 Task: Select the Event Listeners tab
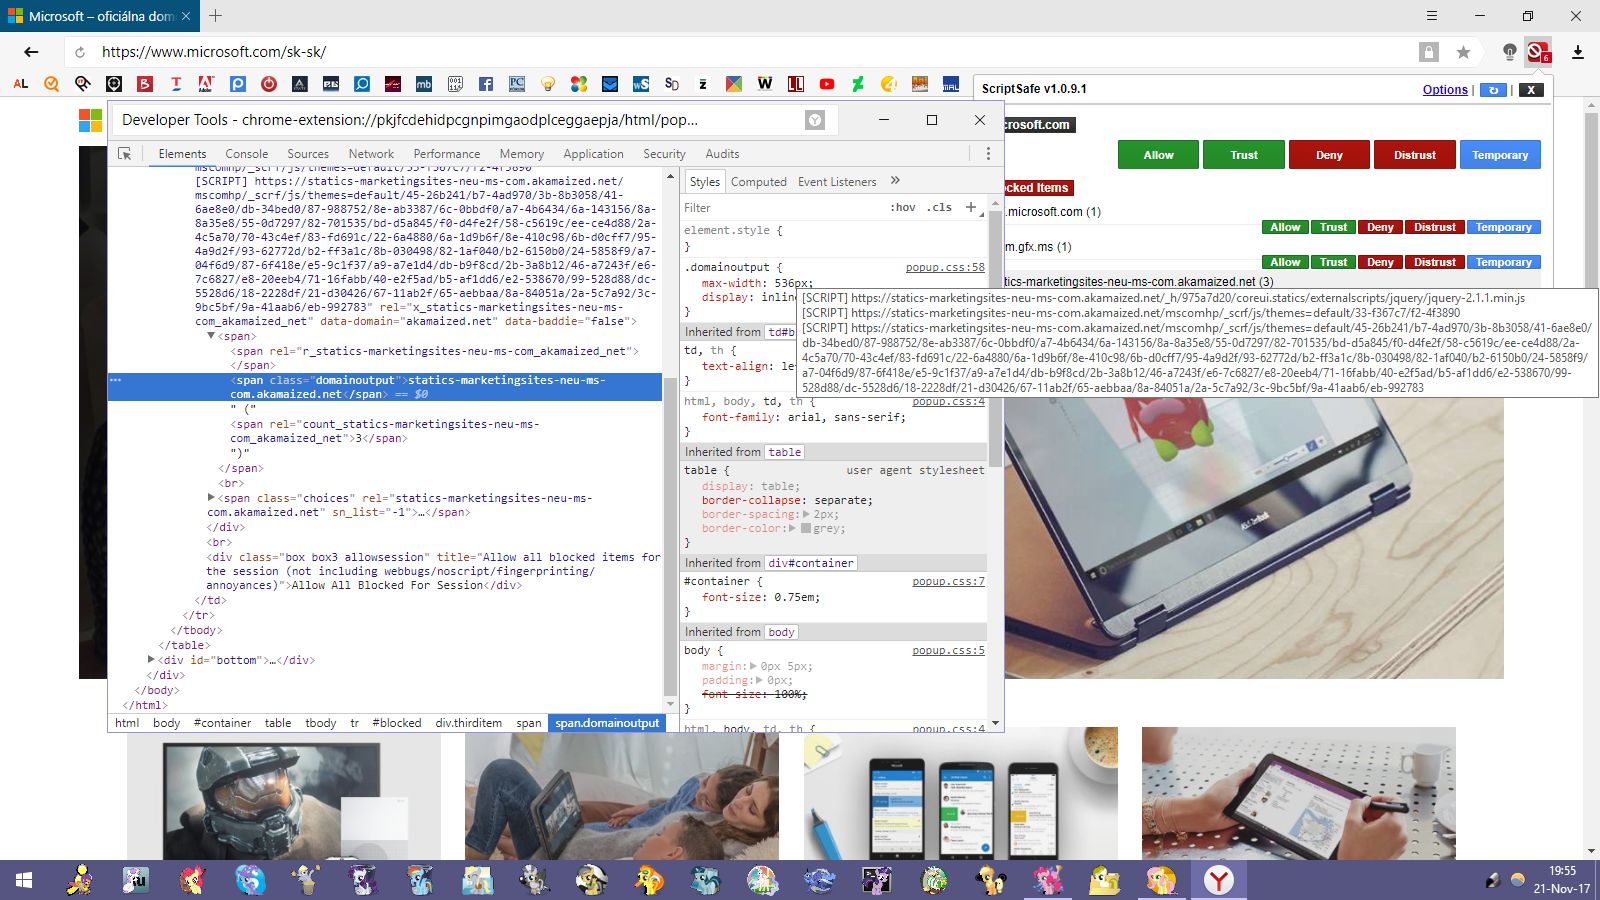tap(837, 182)
